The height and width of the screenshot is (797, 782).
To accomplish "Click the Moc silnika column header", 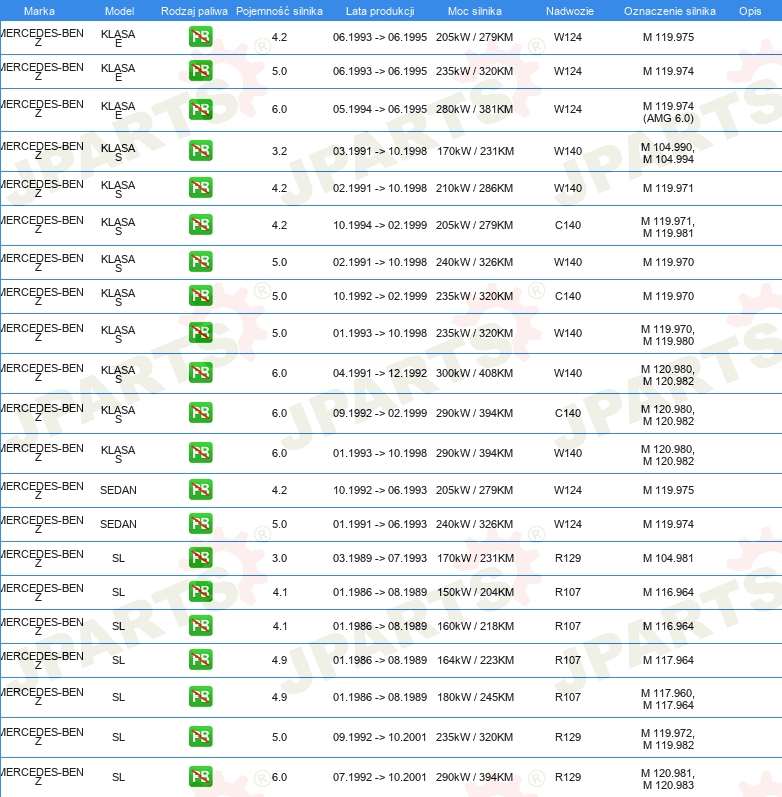I will [474, 11].
